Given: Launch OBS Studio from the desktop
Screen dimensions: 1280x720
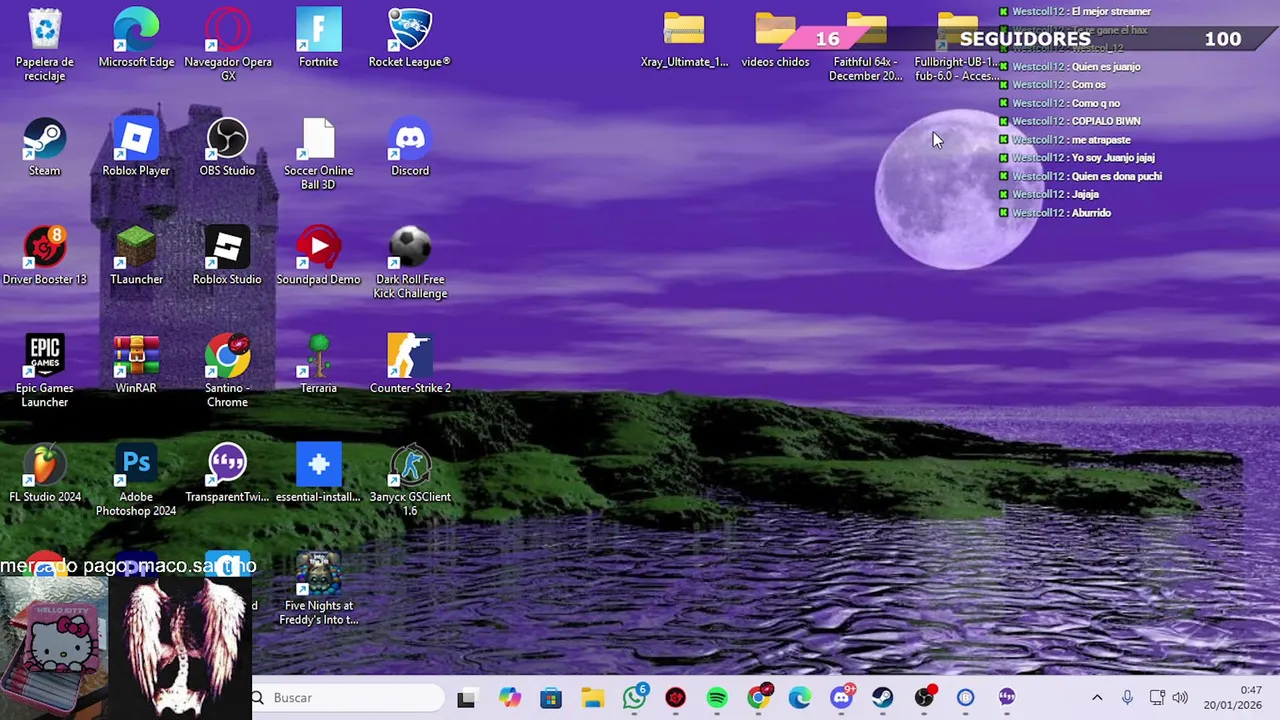Looking at the screenshot, I should click(227, 147).
